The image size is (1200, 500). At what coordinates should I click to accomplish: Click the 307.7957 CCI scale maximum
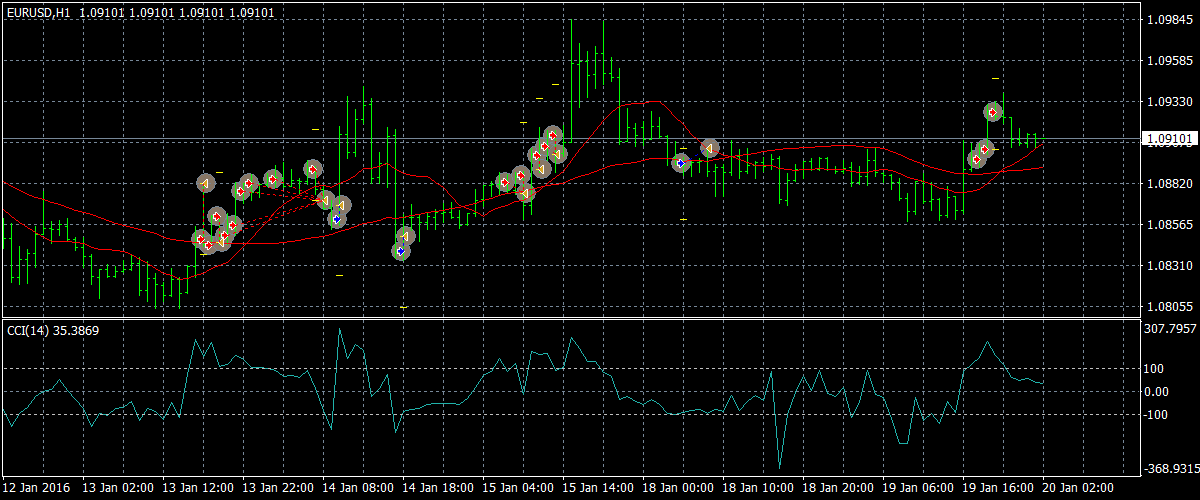(x=1169, y=328)
